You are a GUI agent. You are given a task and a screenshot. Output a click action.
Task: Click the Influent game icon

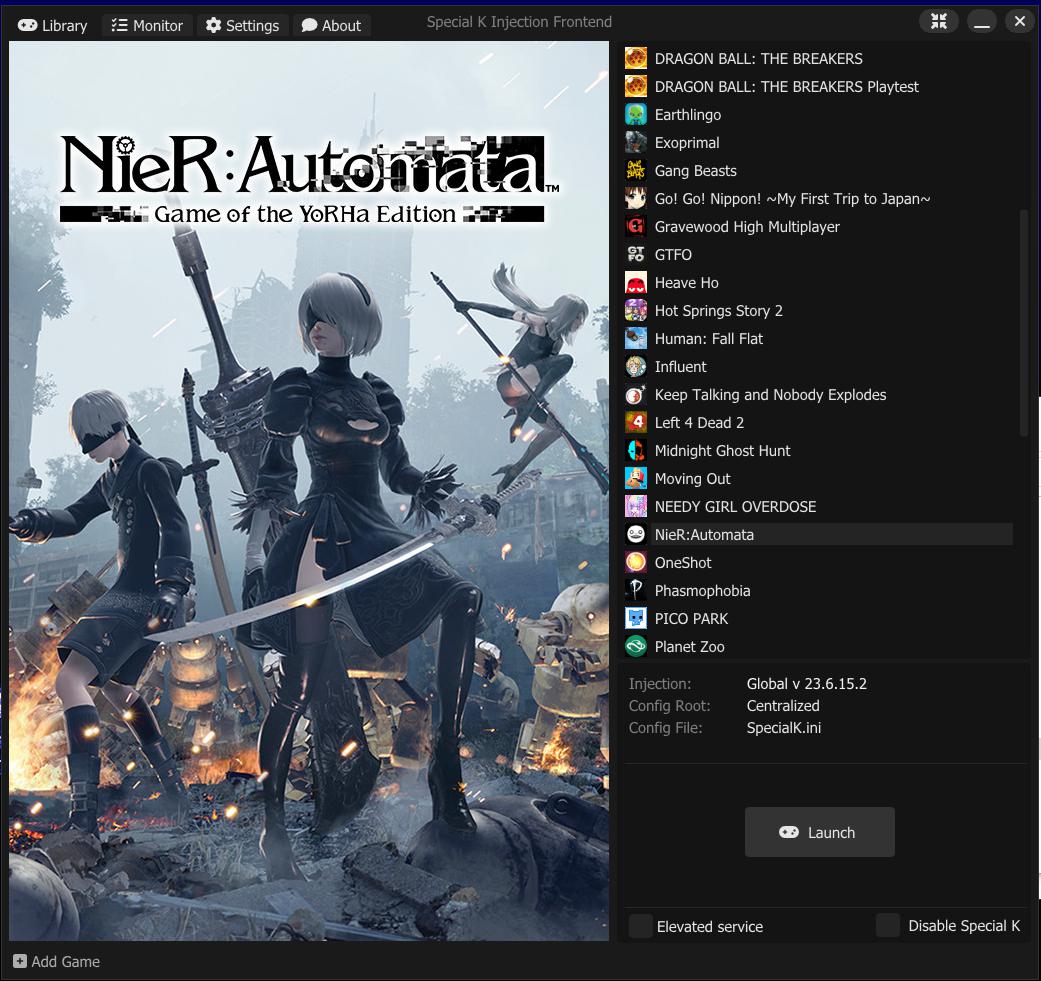point(635,366)
